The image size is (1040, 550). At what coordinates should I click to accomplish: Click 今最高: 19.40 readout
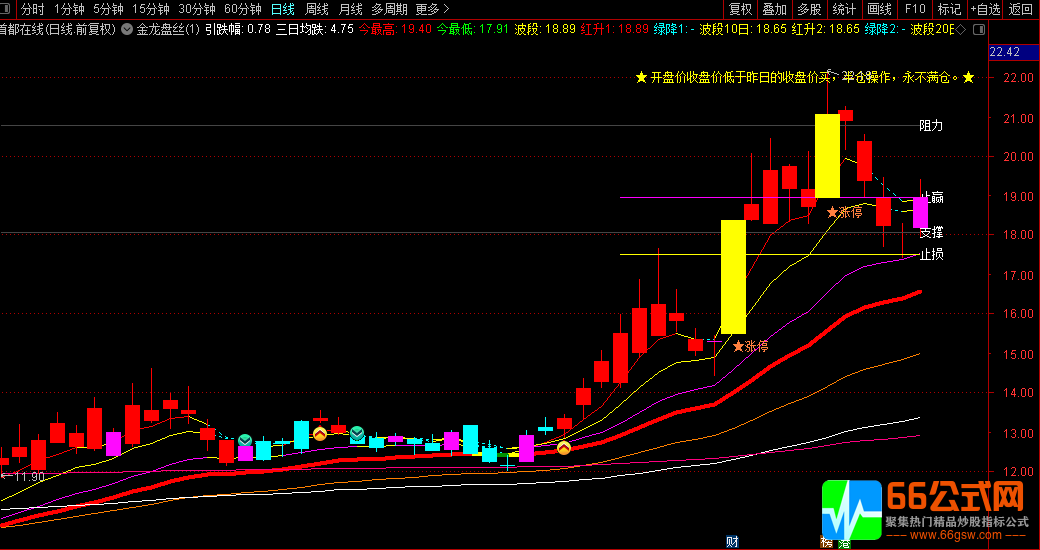pyautogui.click(x=395, y=29)
